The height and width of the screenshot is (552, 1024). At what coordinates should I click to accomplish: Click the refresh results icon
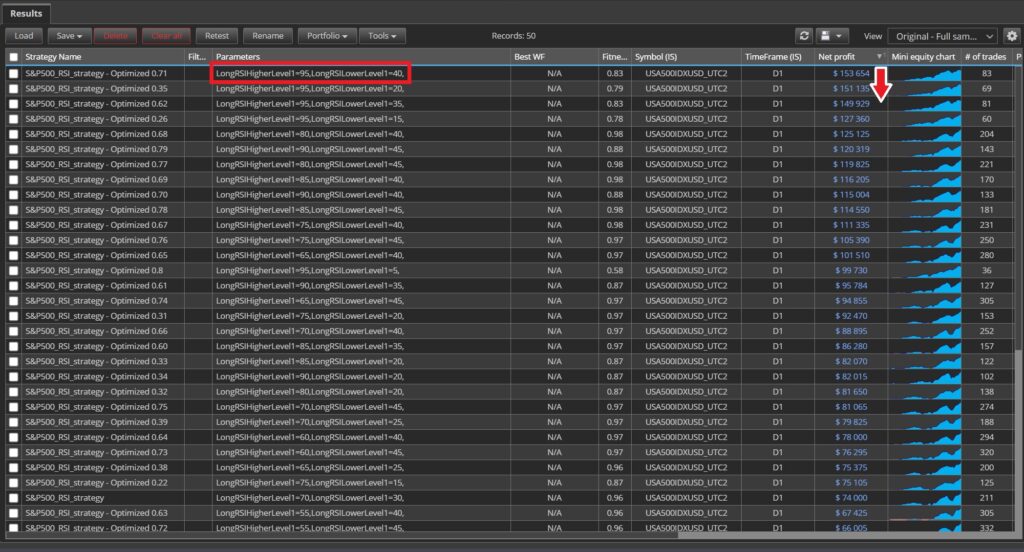tap(803, 36)
